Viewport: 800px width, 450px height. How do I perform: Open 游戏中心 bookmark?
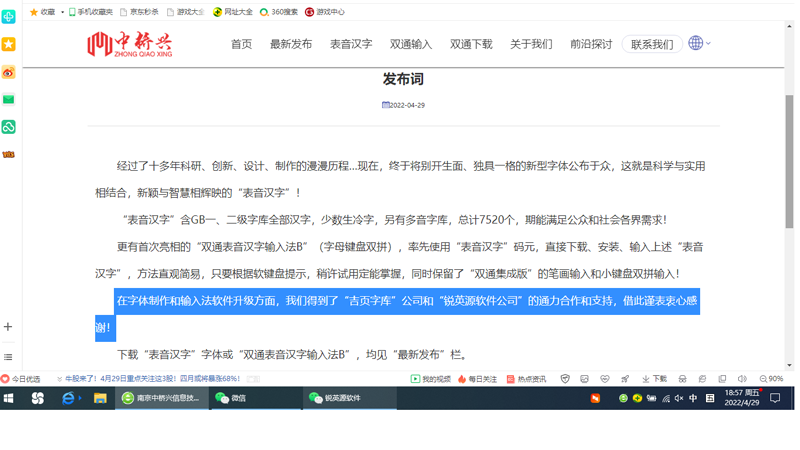[324, 12]
